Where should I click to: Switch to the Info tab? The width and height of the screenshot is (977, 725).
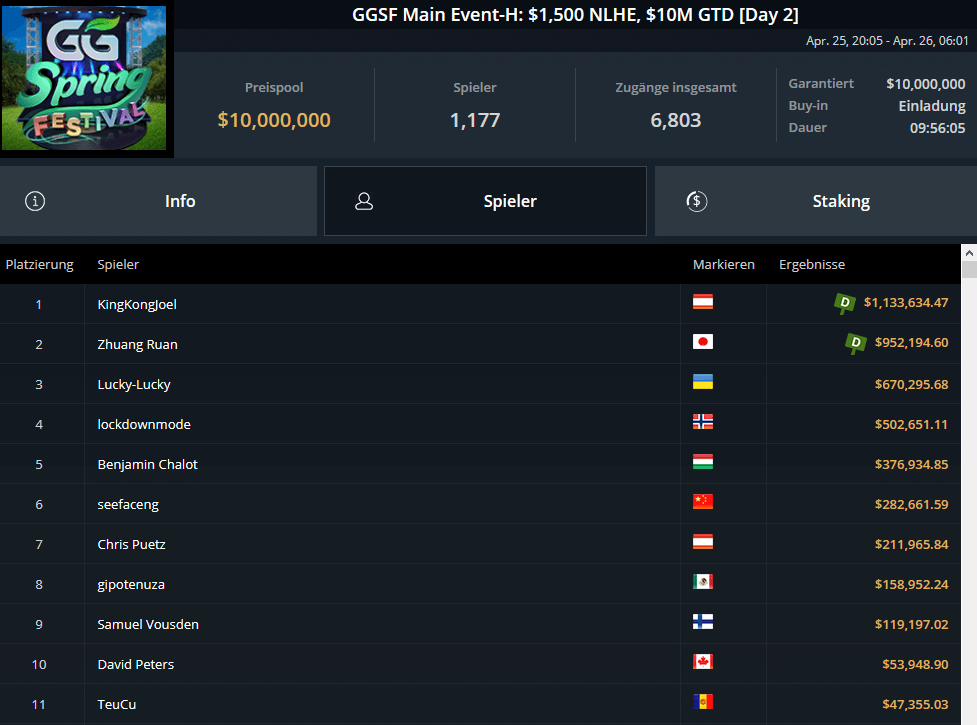[180, 201]
